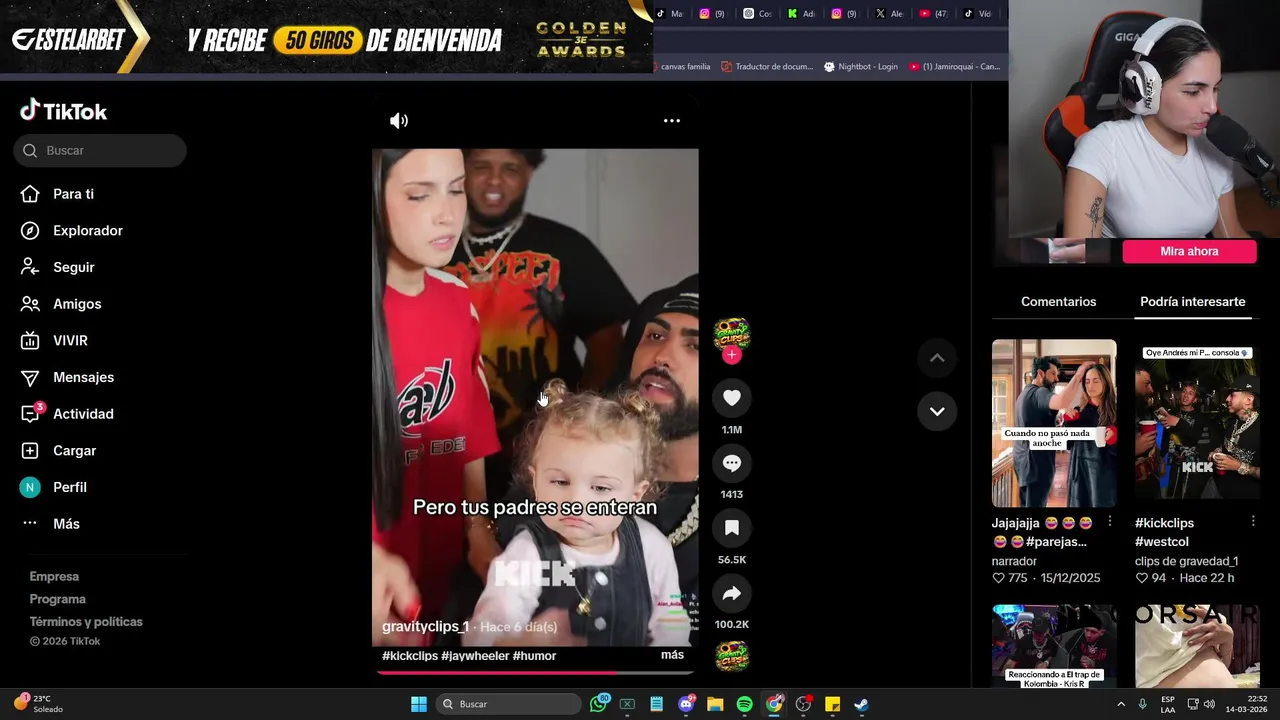
Task: Open the 'Oye Andrés' kickclips thumbnail
Action: point(1197,423)
